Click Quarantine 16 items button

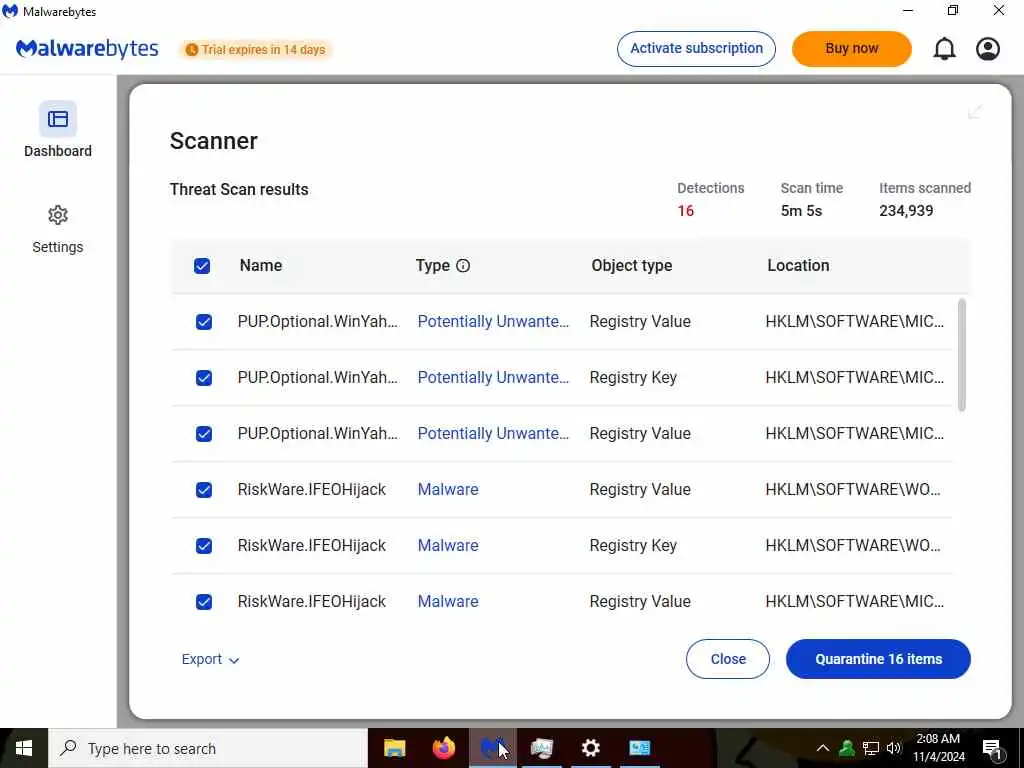click(878, 659)
